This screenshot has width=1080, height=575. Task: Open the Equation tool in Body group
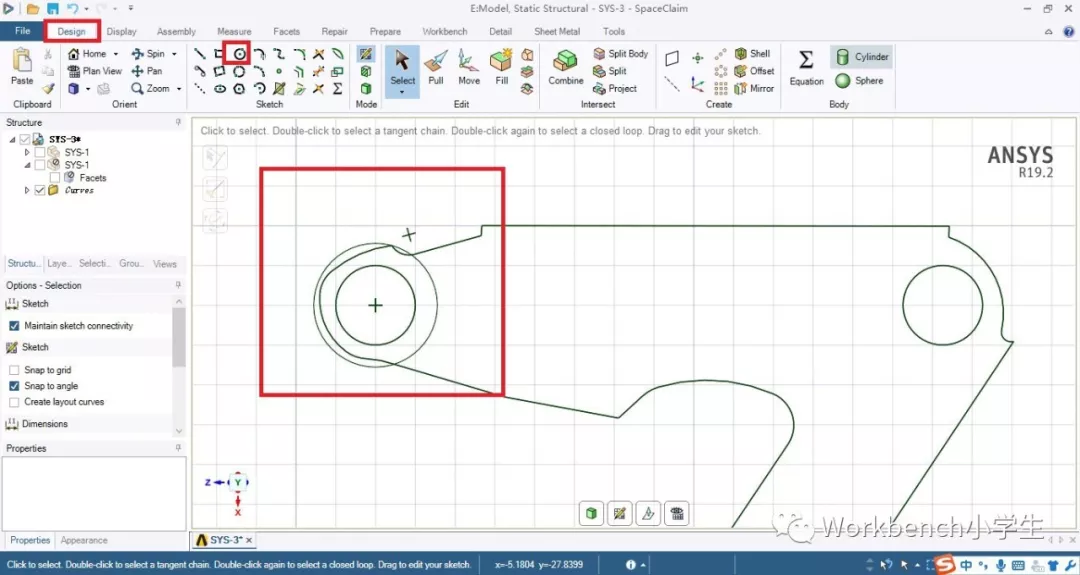[x=806, y=67]
